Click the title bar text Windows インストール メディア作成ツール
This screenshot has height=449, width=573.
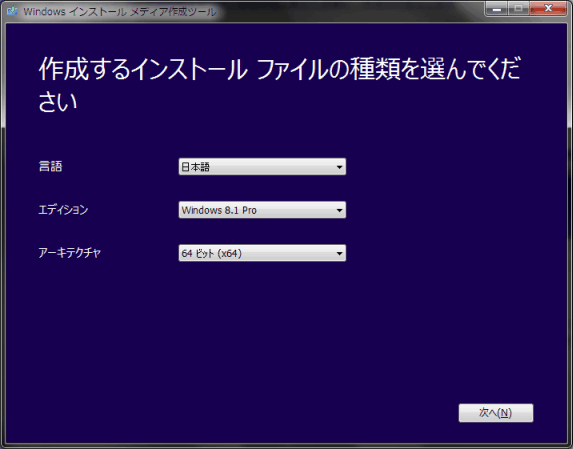pyautogui.click(x=120, y=12)
